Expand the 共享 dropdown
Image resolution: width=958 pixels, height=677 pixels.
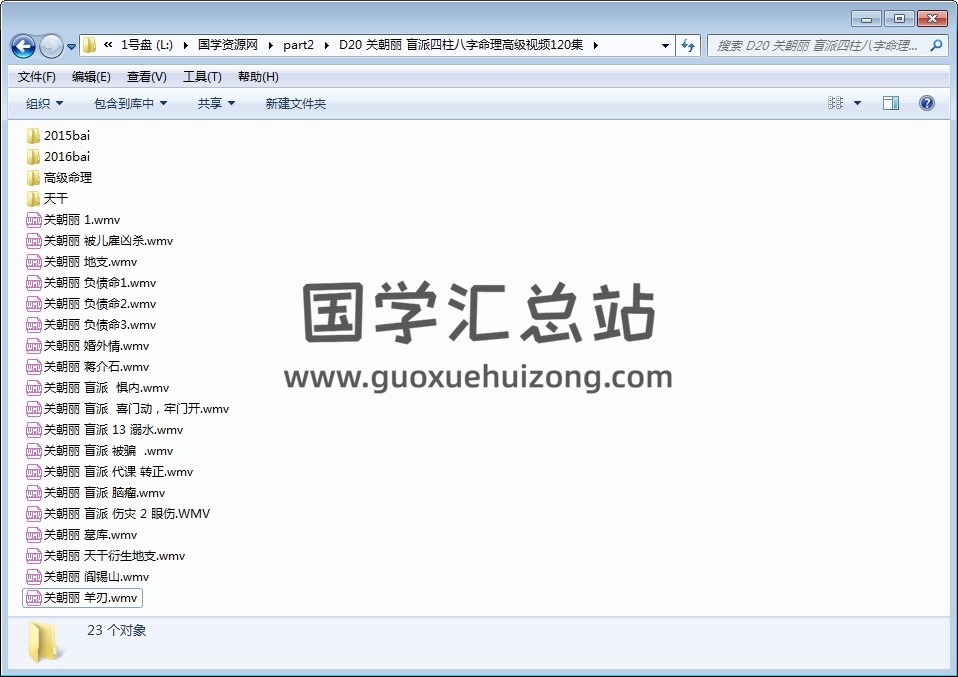point(216,103)
